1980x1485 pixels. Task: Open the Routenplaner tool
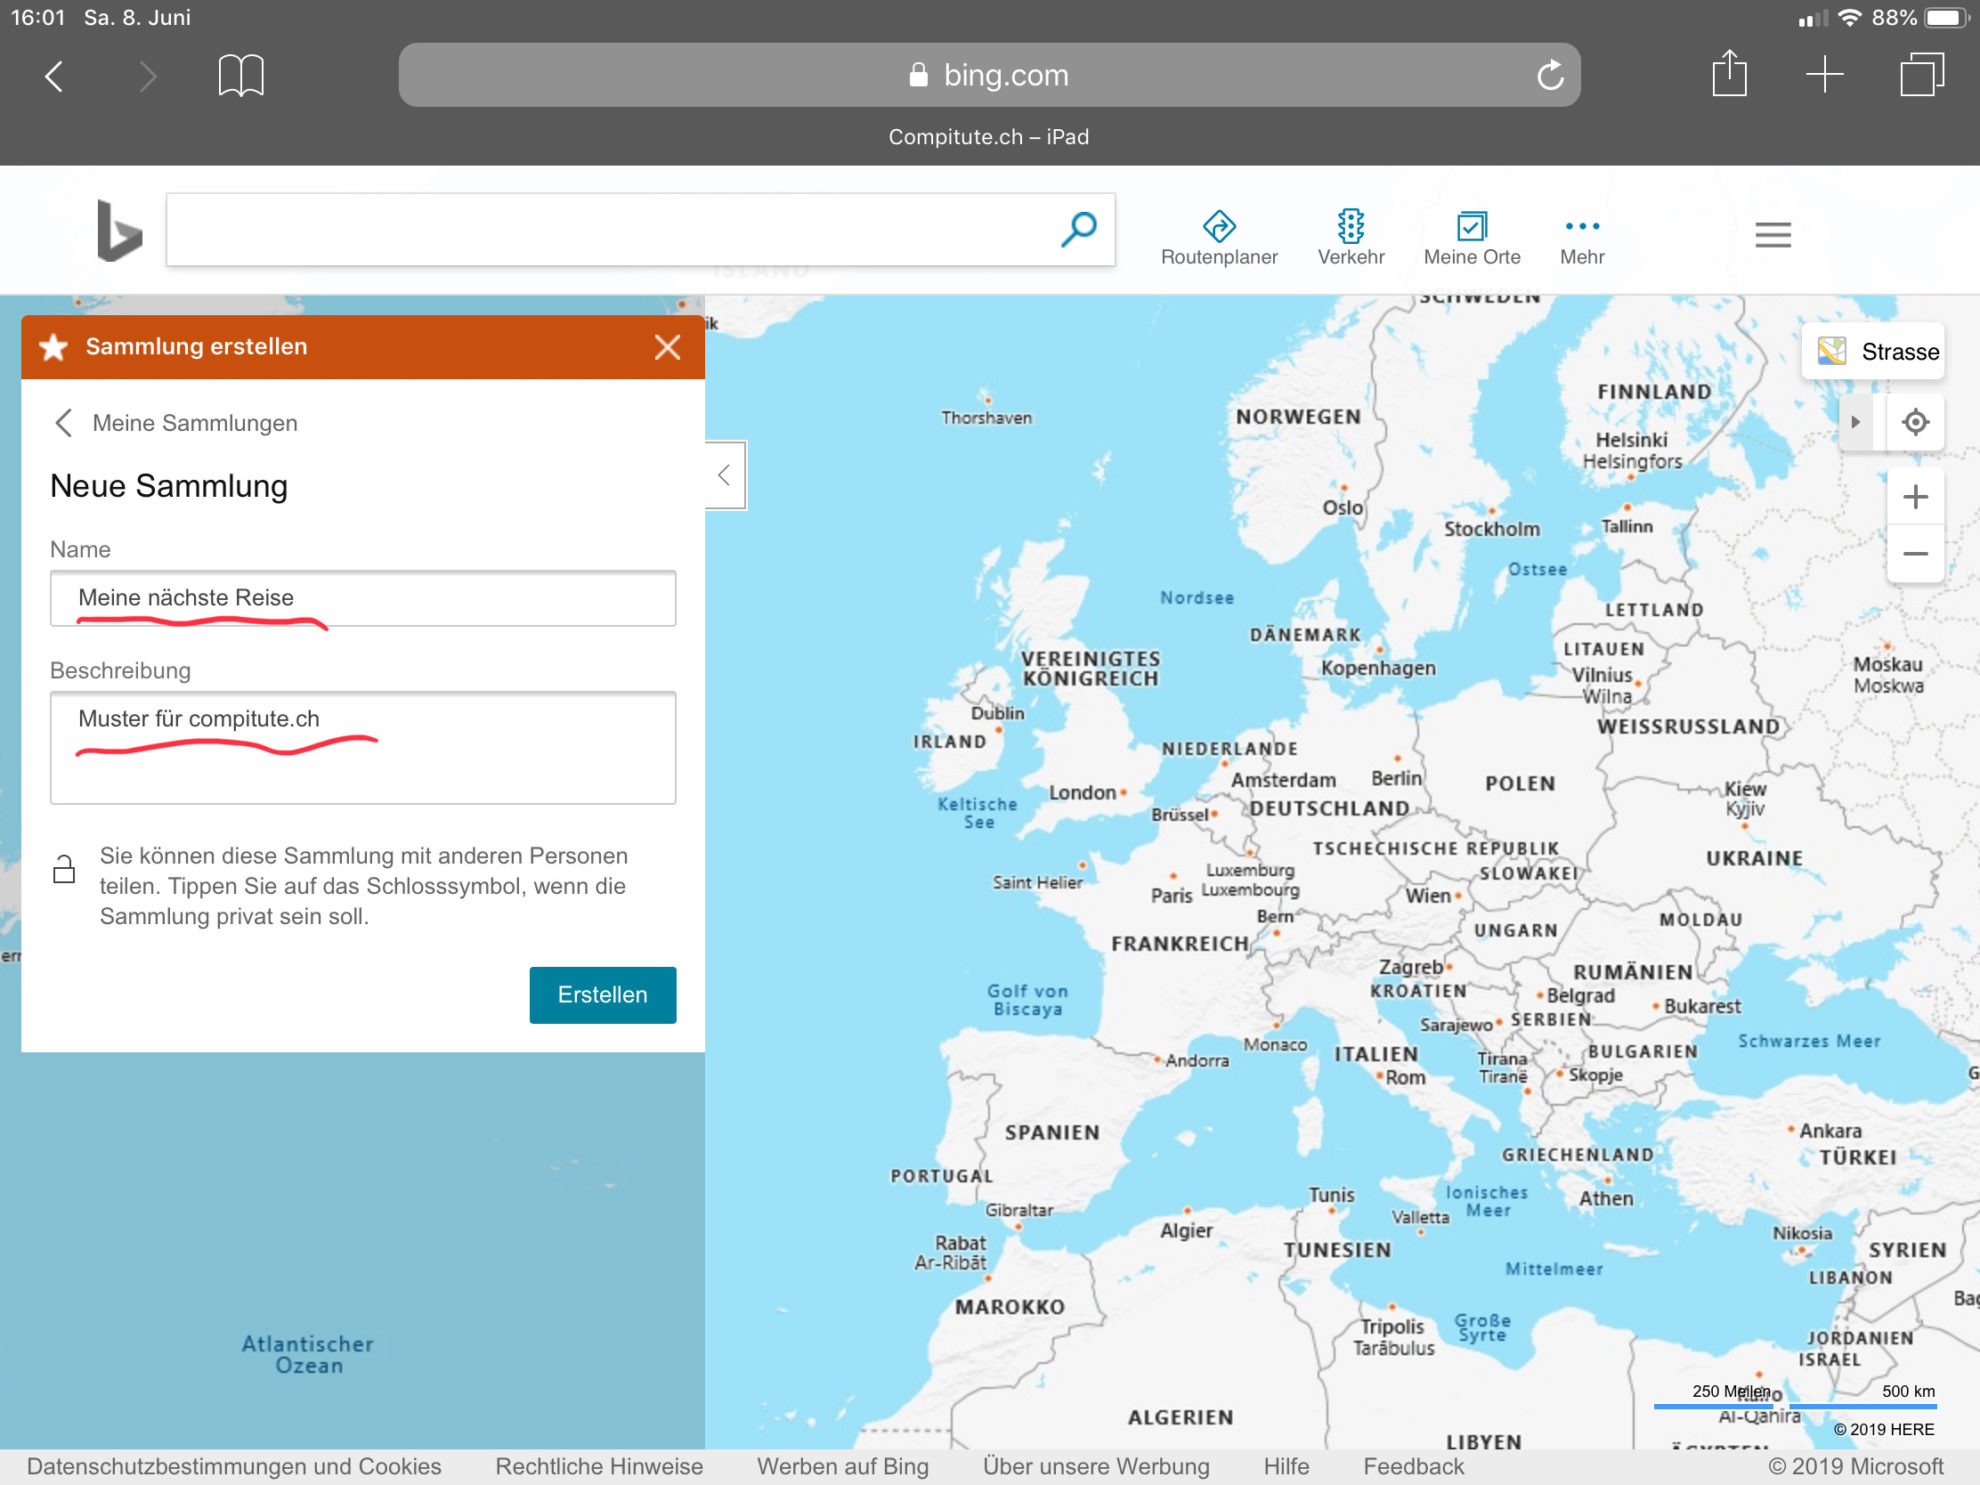coord(1219,235)
